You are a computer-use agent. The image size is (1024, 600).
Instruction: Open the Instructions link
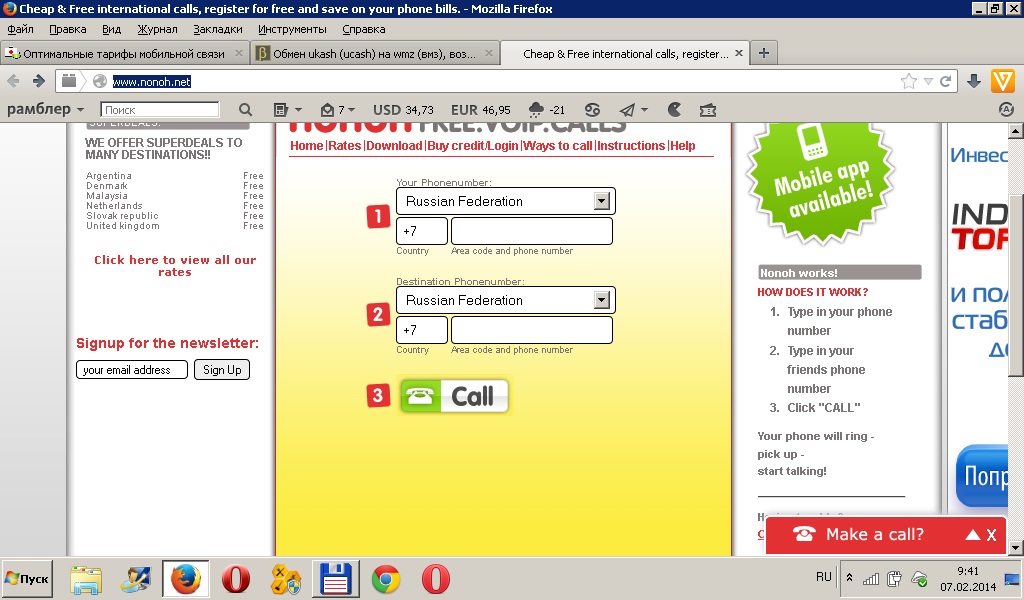(x=631, y=146)
